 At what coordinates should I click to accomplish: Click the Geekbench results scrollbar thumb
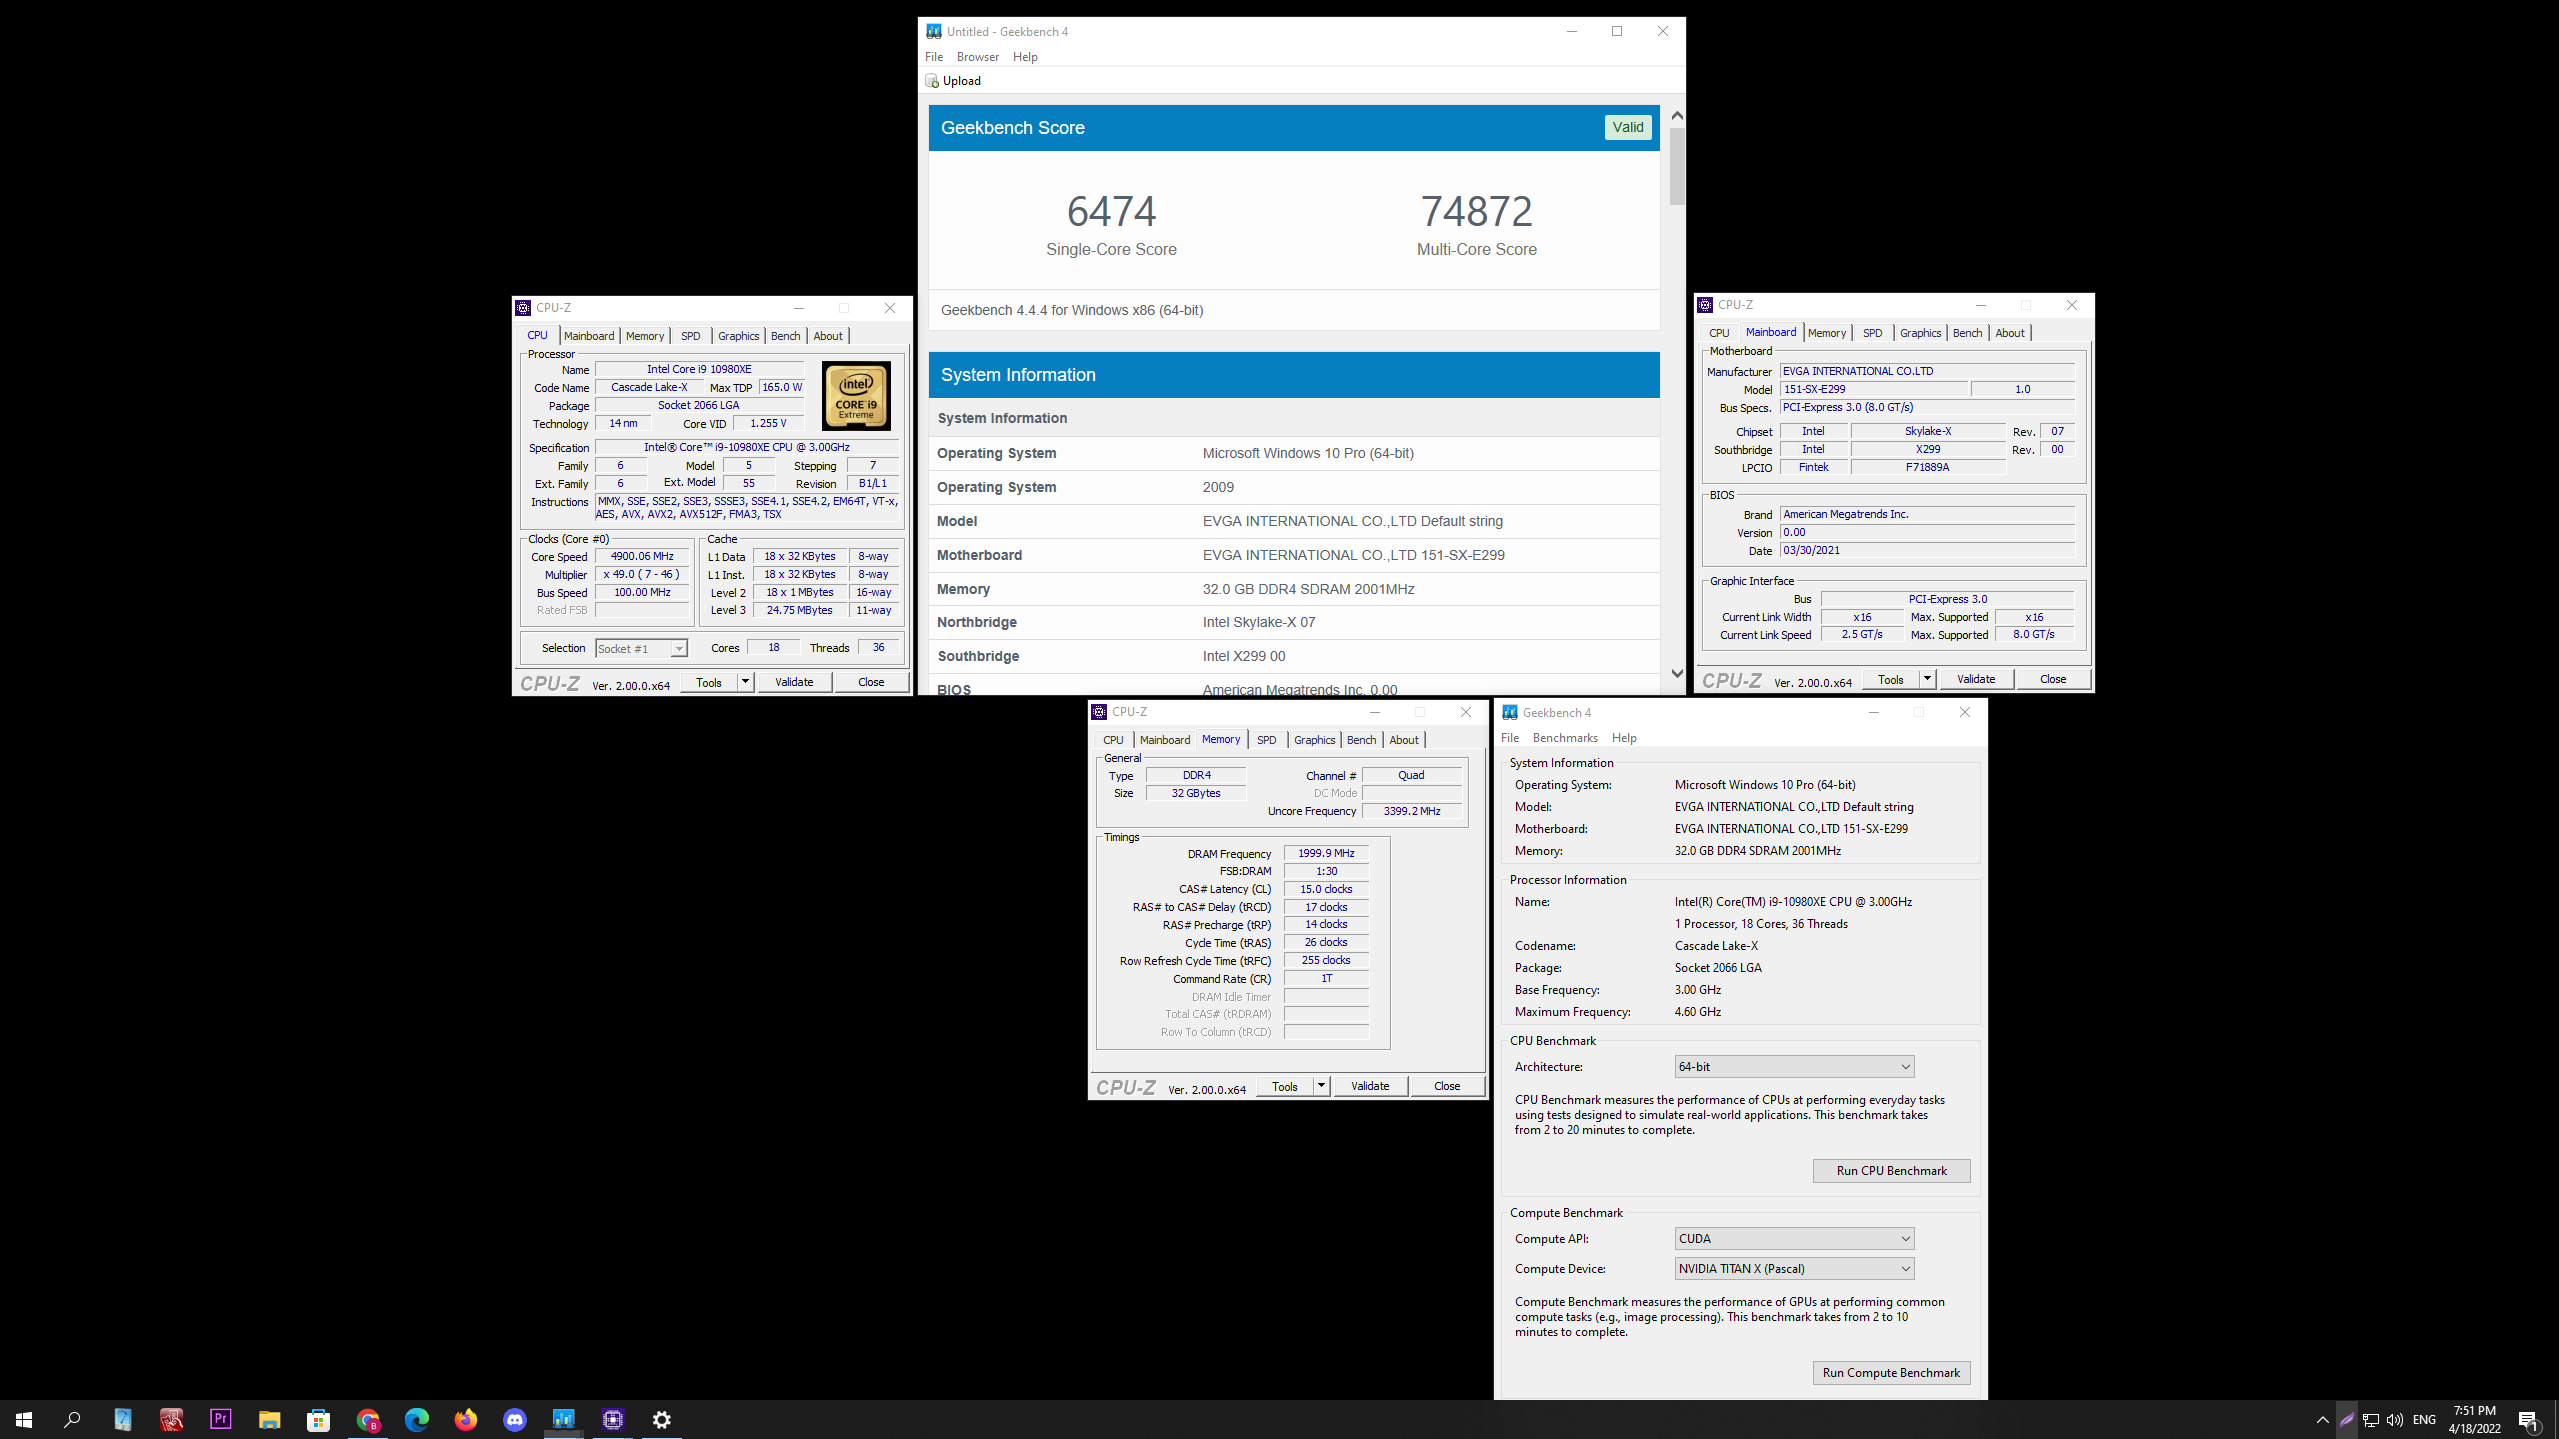(1677, 166)
